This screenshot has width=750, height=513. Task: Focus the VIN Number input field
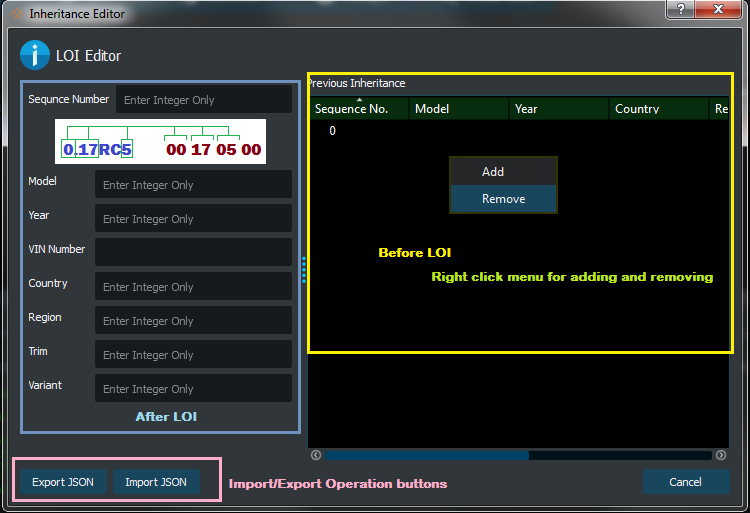[x=193, y=252]
